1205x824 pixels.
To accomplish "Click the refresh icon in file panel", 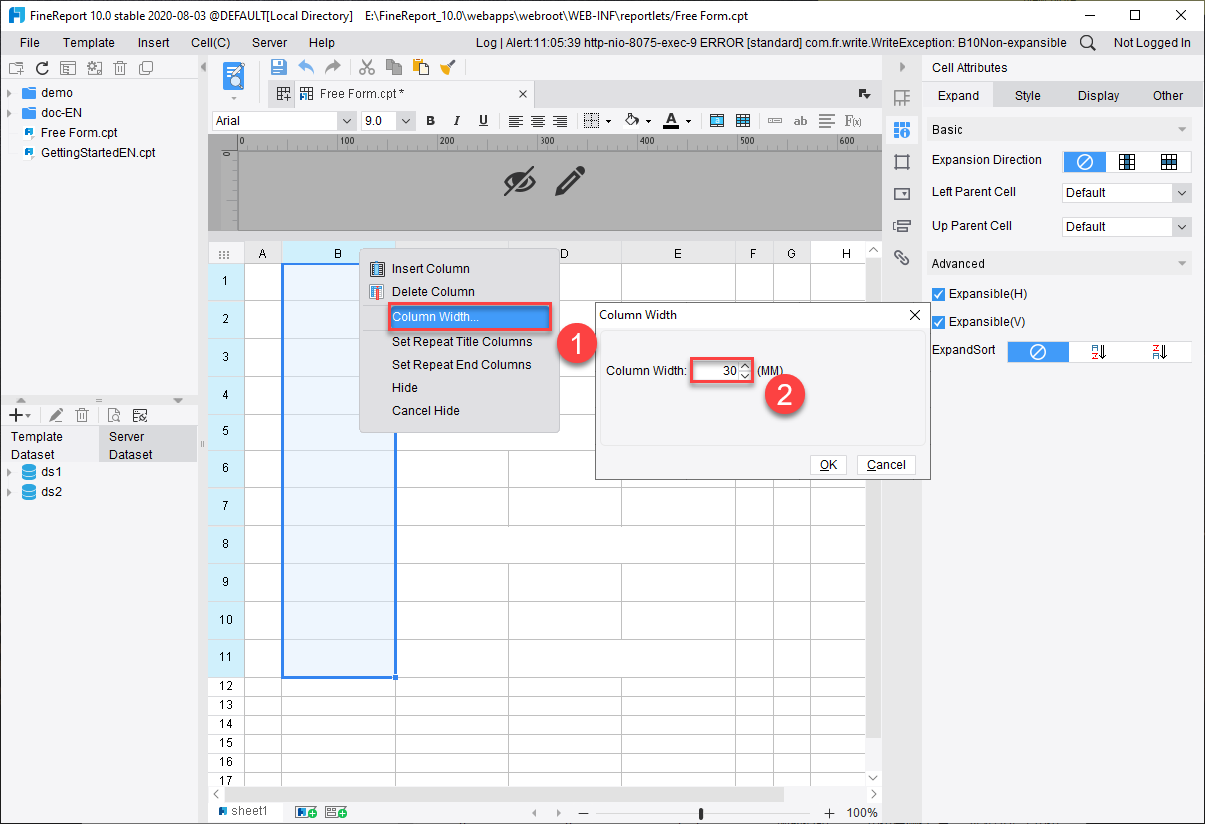I will click(x=42, y=68).
